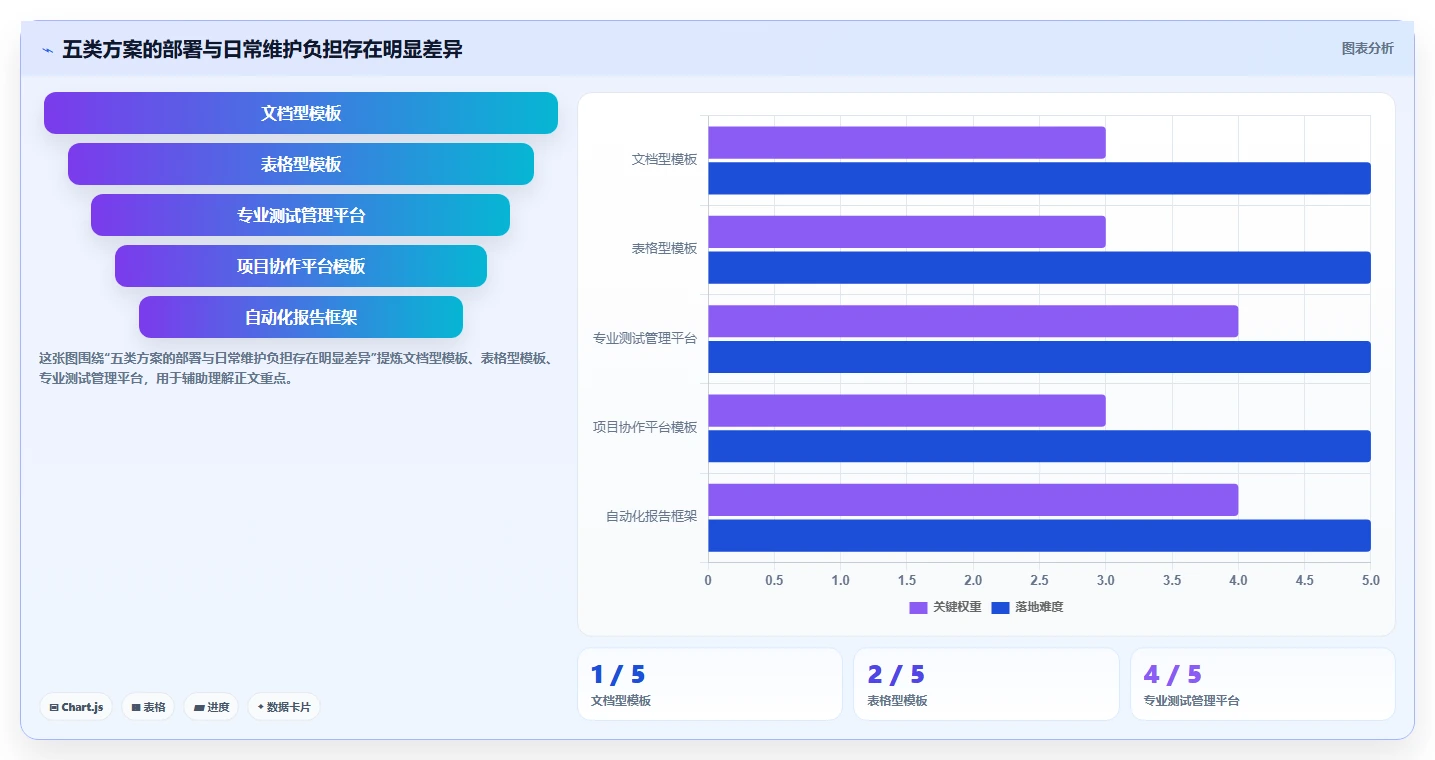
Task: Click the 自动化报告框架 y-axis label
Action: (x=651, y=516)
